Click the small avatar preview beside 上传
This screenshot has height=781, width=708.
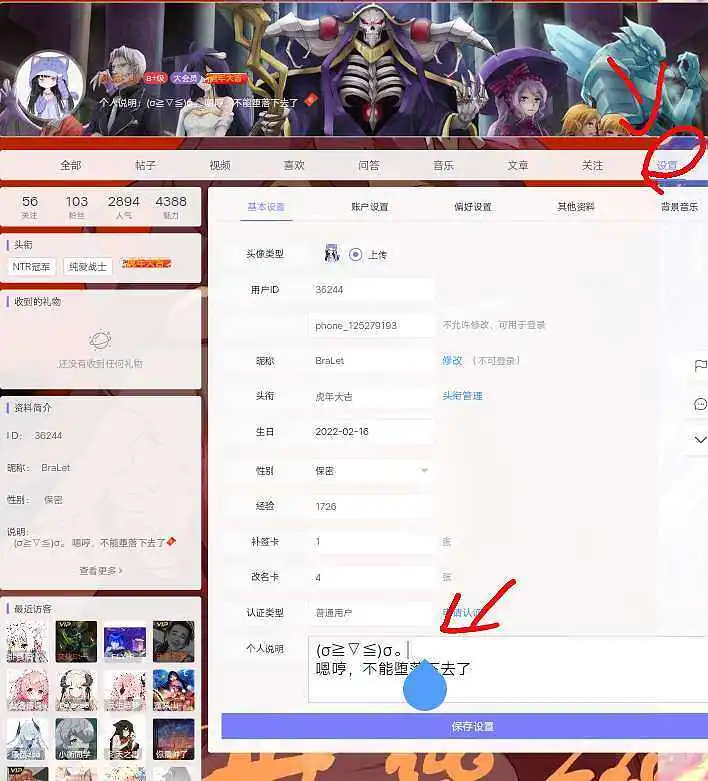332,253
